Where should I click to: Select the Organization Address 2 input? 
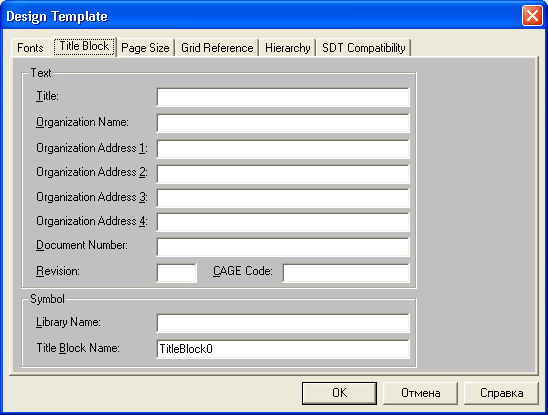tap(283, 174)
